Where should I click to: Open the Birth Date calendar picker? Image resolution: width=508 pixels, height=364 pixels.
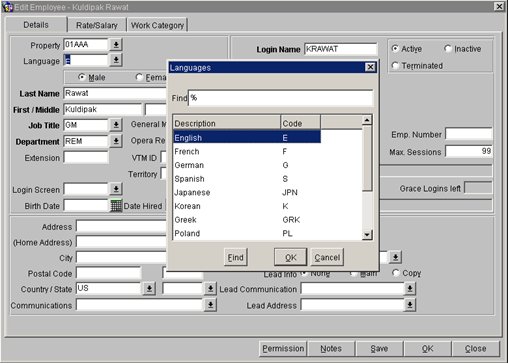pyautogui.click(x=116, y=205)
